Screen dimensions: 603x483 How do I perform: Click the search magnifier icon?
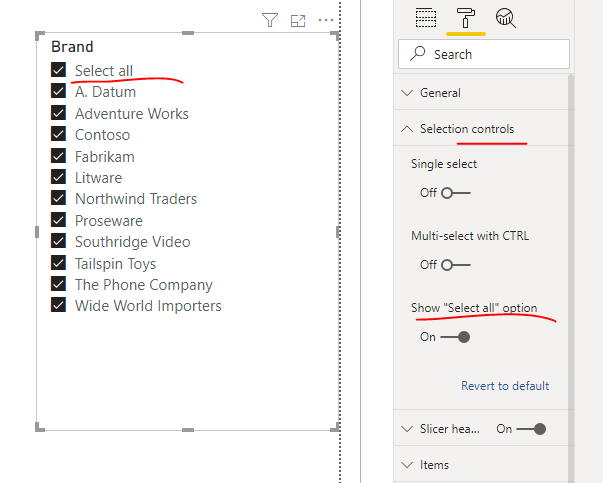pos(418,54)
